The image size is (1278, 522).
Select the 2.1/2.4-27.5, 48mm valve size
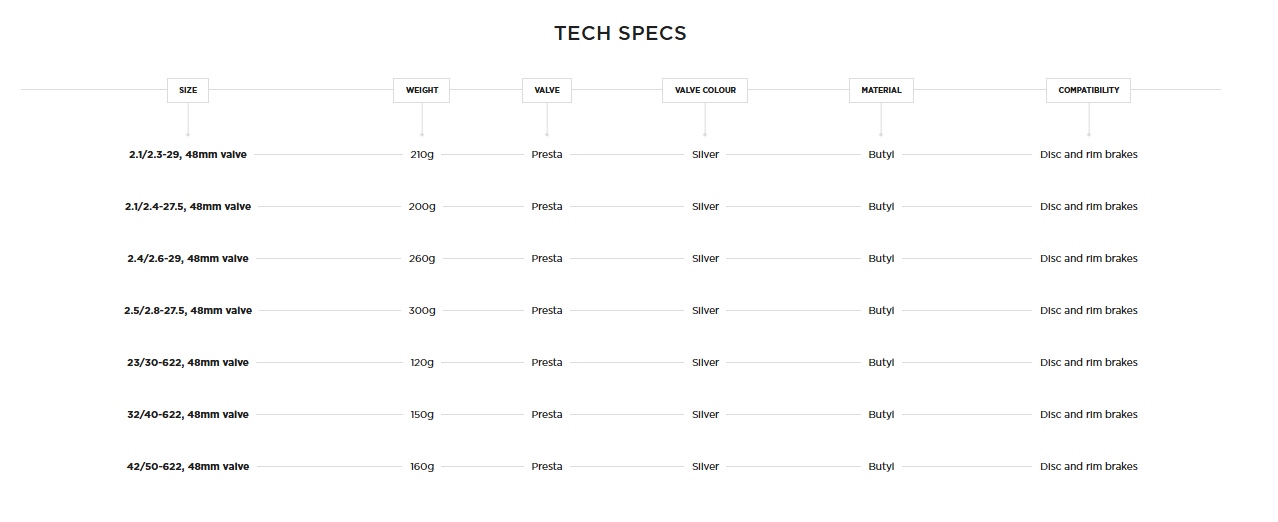188,207
